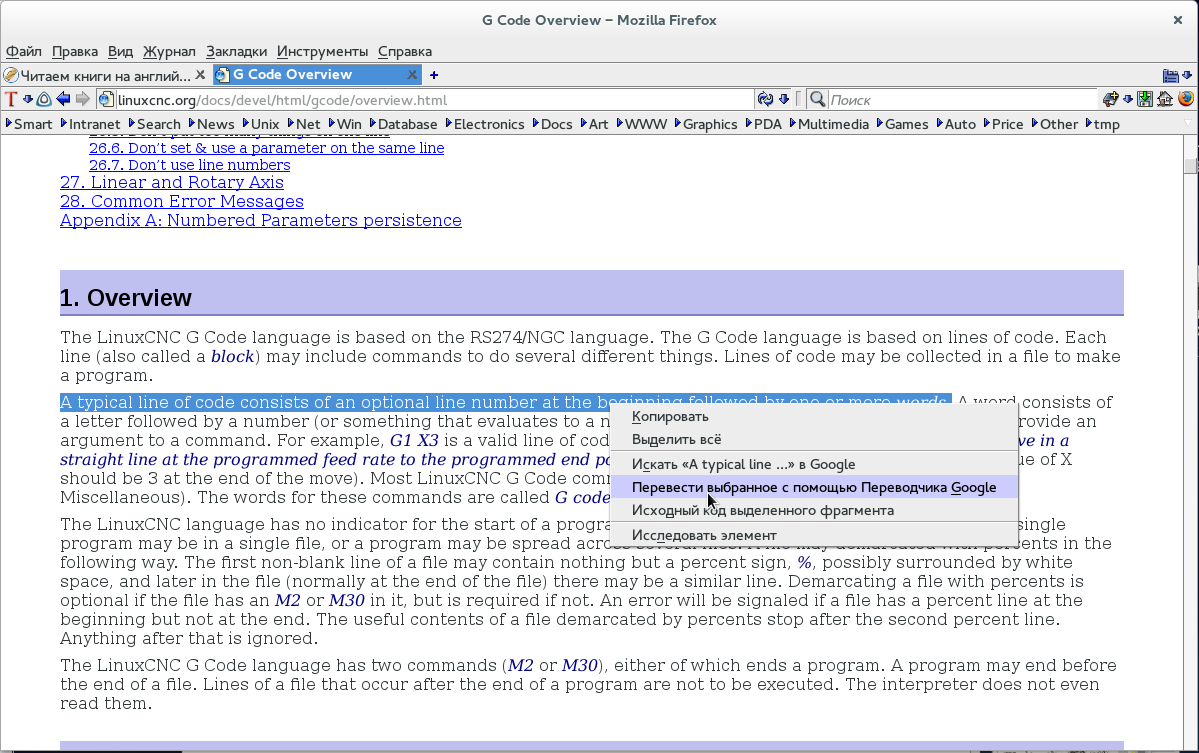Expand the Unix bookmarks folder
This screenshot has height=753, width=1199.
click(261, 124)
